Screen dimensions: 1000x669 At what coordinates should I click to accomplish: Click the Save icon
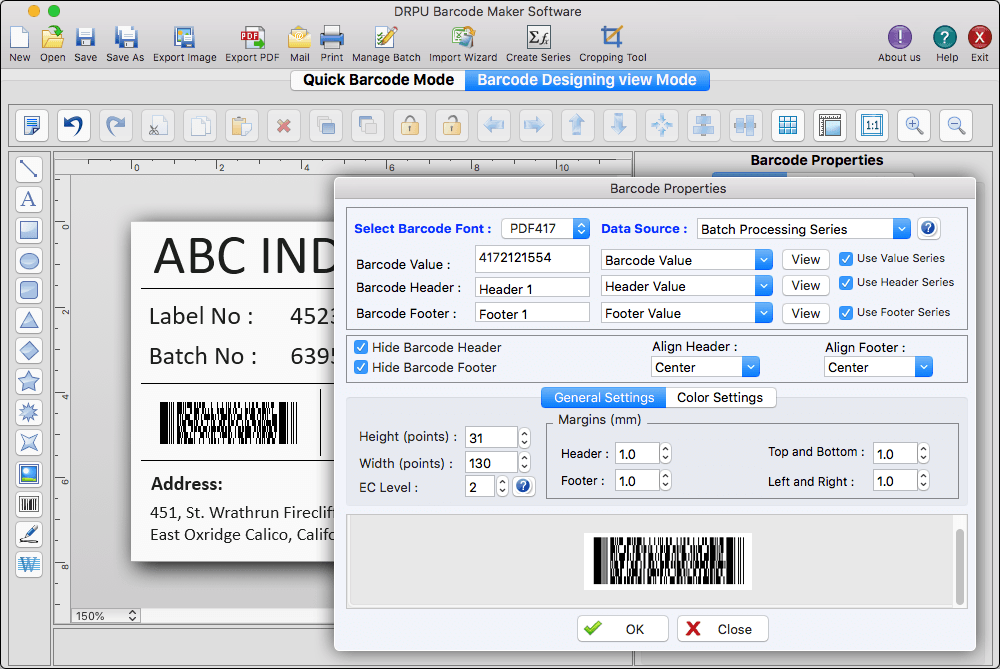tap(85, 38)
